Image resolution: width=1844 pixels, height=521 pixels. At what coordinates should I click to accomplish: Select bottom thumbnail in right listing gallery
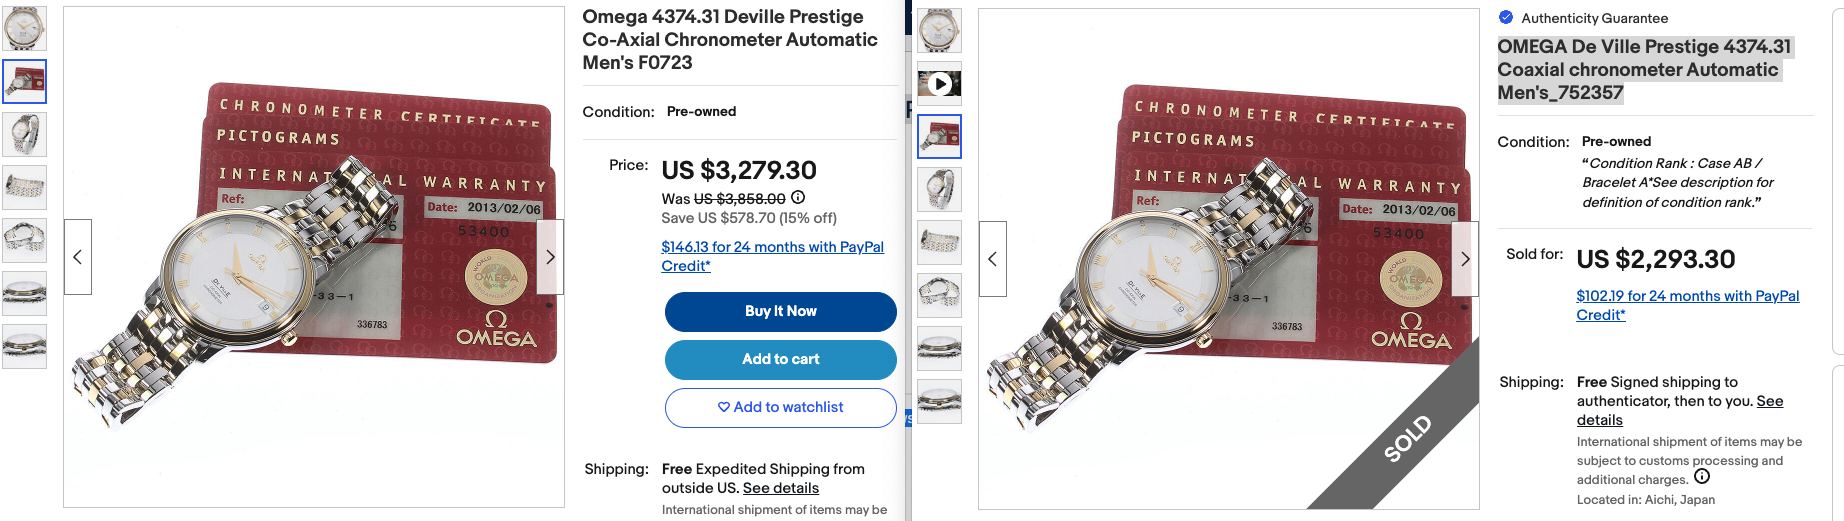[x=940, y=401]
